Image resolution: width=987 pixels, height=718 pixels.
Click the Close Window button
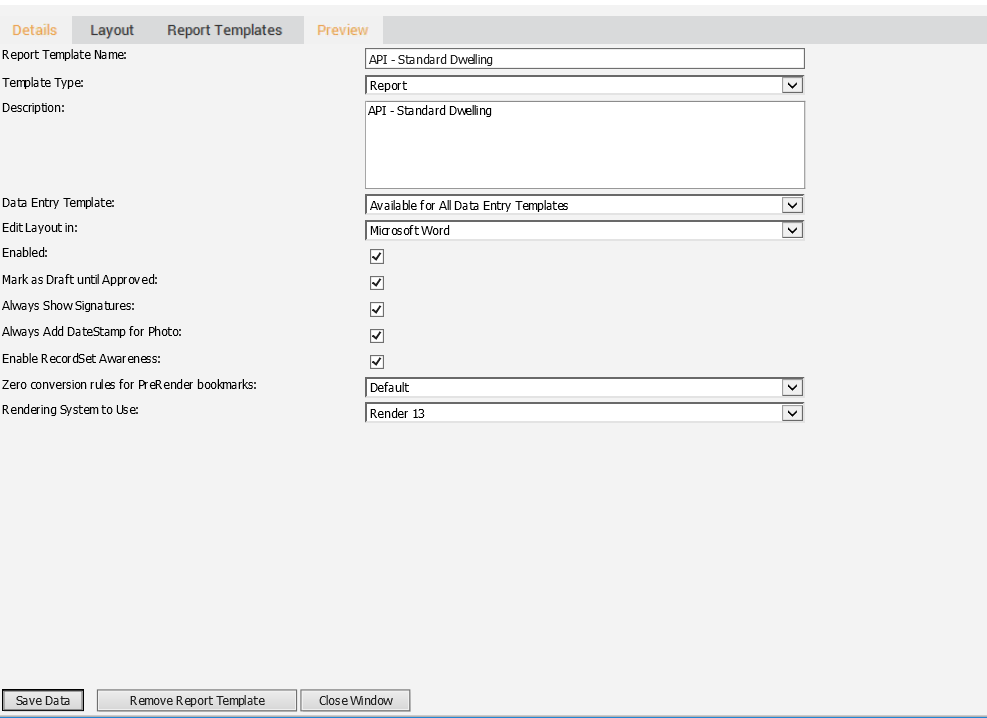[x=356, y=700]
